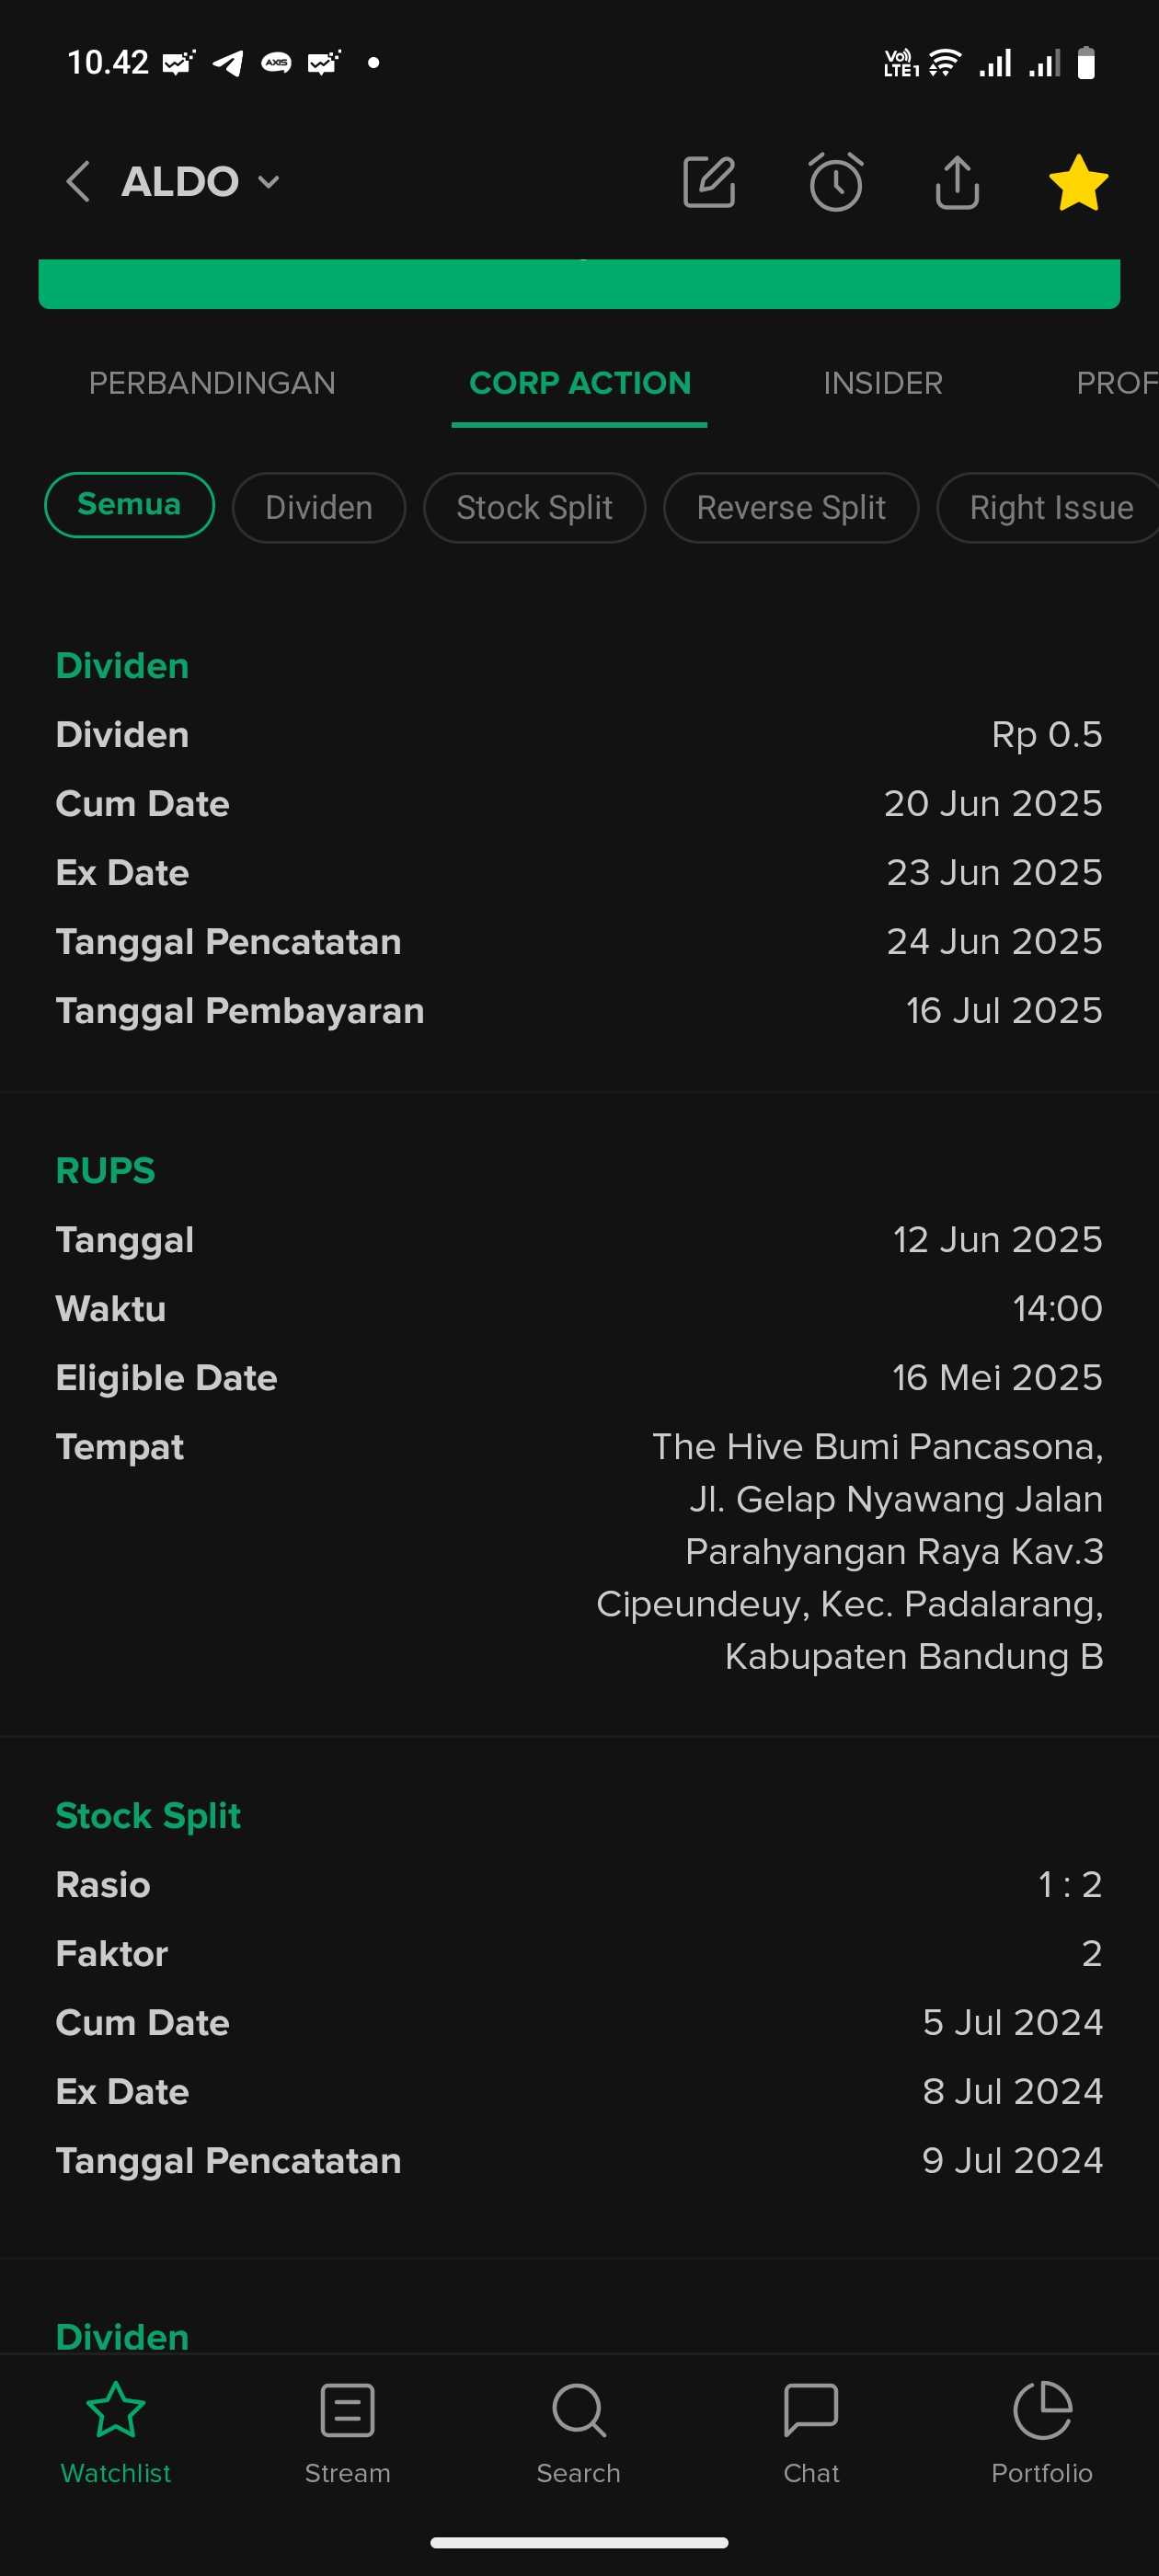1159x2576 pixels.
Task: Filter by Reverse Split chip
Action: pos(791,508)
